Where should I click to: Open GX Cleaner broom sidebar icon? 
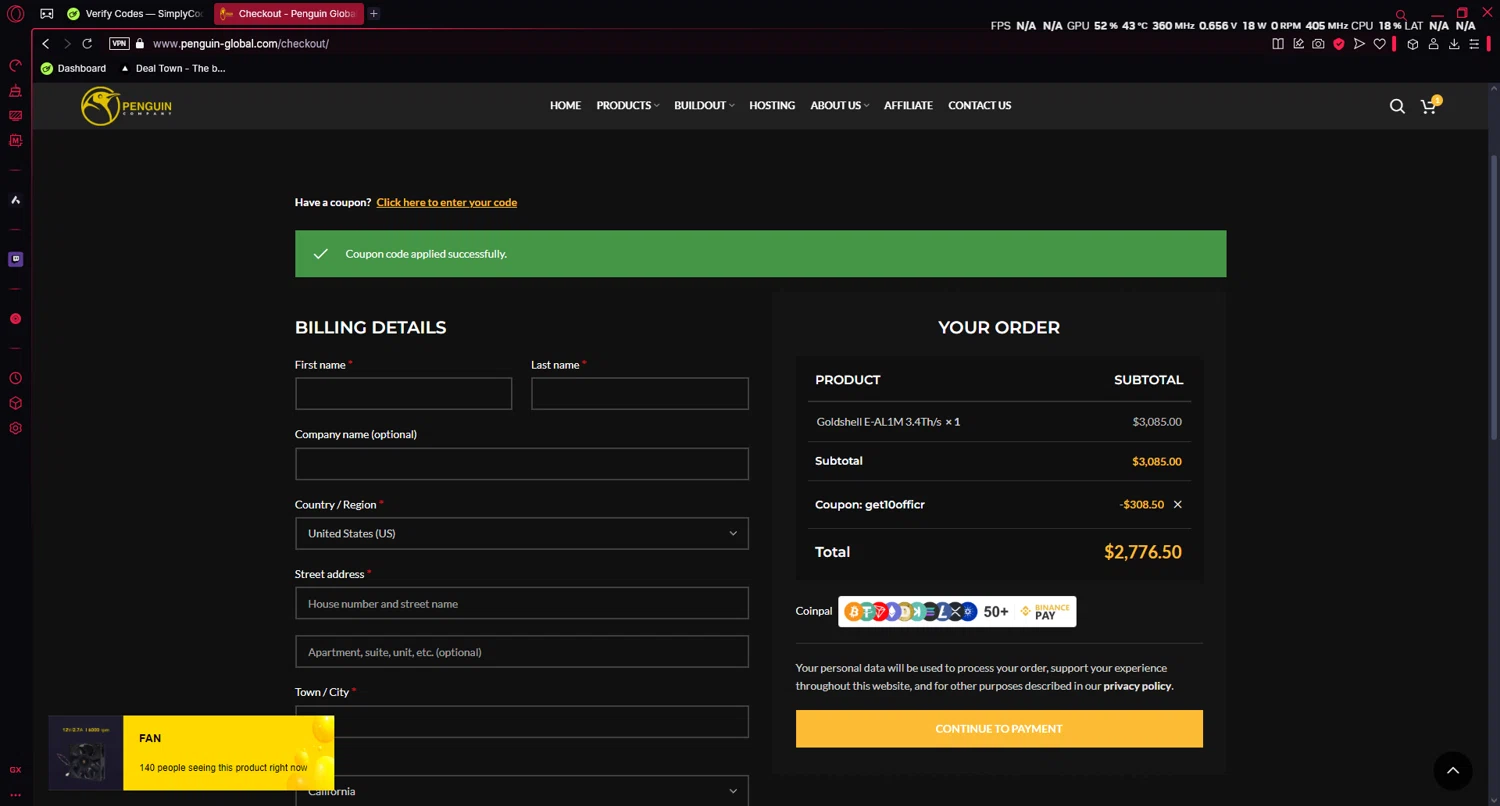tap(15, 91)
